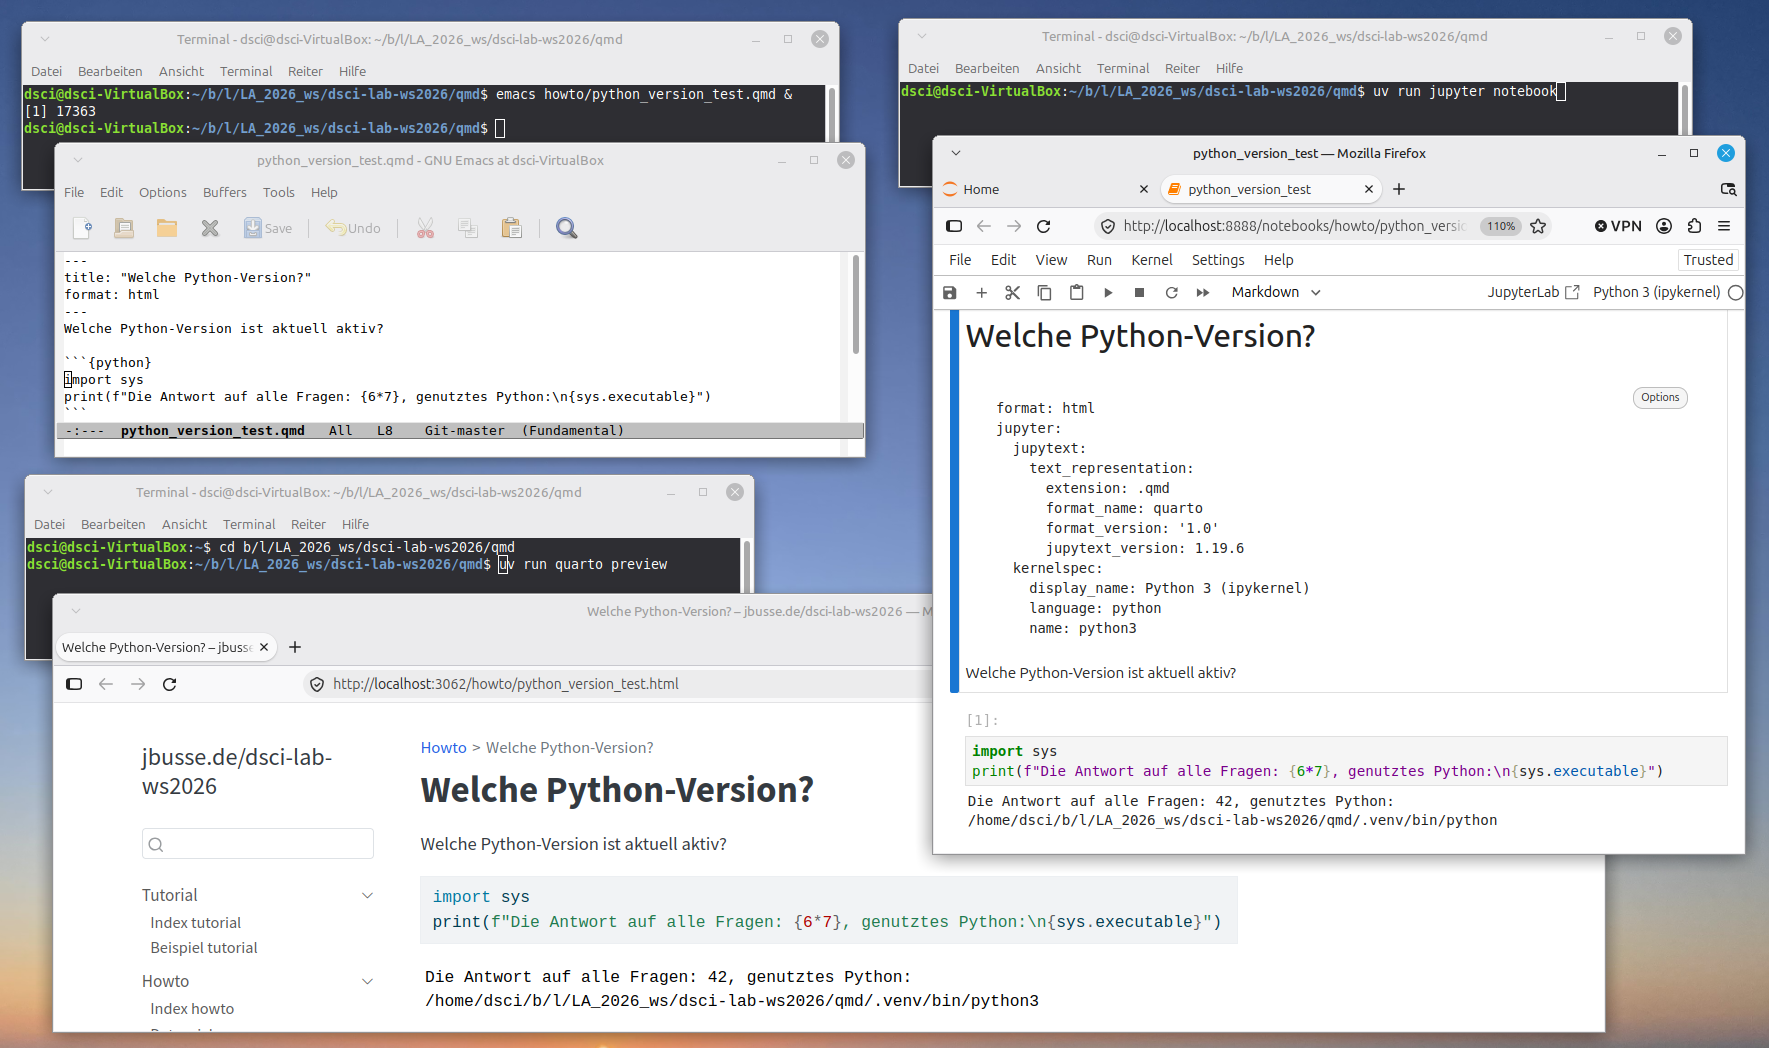Insert a cell below with Jupyter's plus icon
The width and height of the screenshot is (1769, 1048).
(x=982, y=292)
